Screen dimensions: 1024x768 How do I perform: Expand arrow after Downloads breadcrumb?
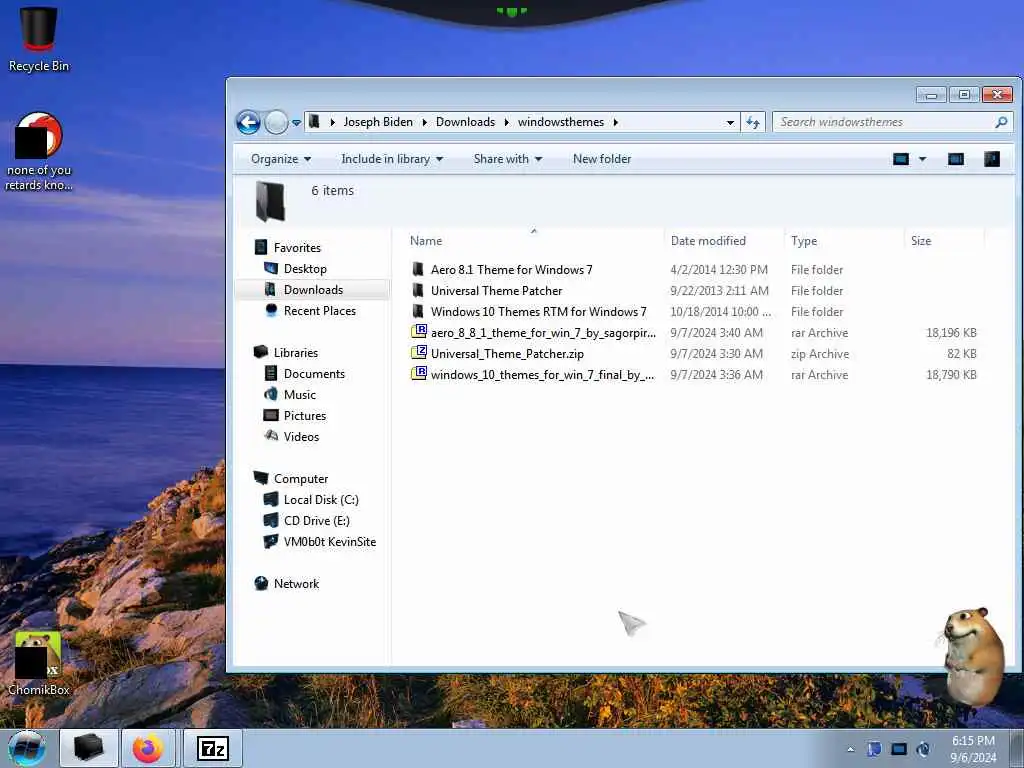click(x=506, y=122)
